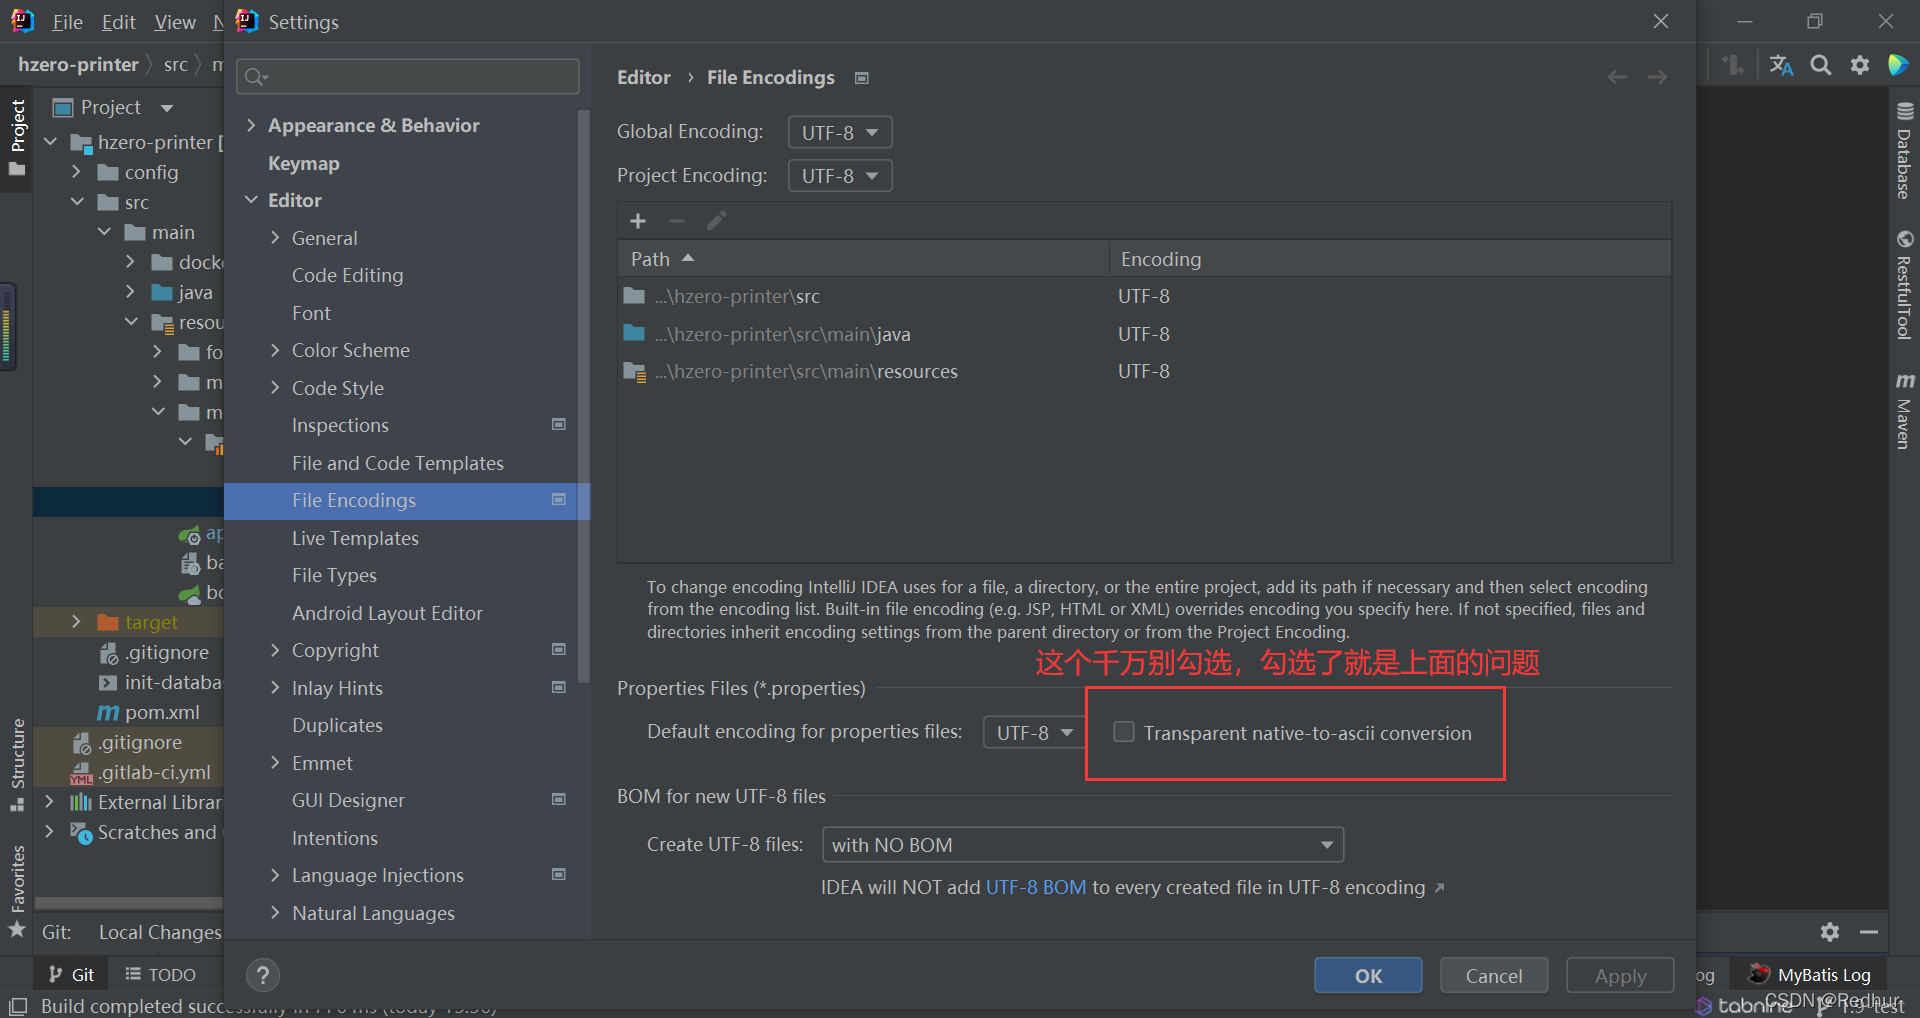The width and height of the screenshot is (1920, 1018).
Task: Open the RestfulTool side panel
Action: pyautogui.click(x=1904, y=285)
